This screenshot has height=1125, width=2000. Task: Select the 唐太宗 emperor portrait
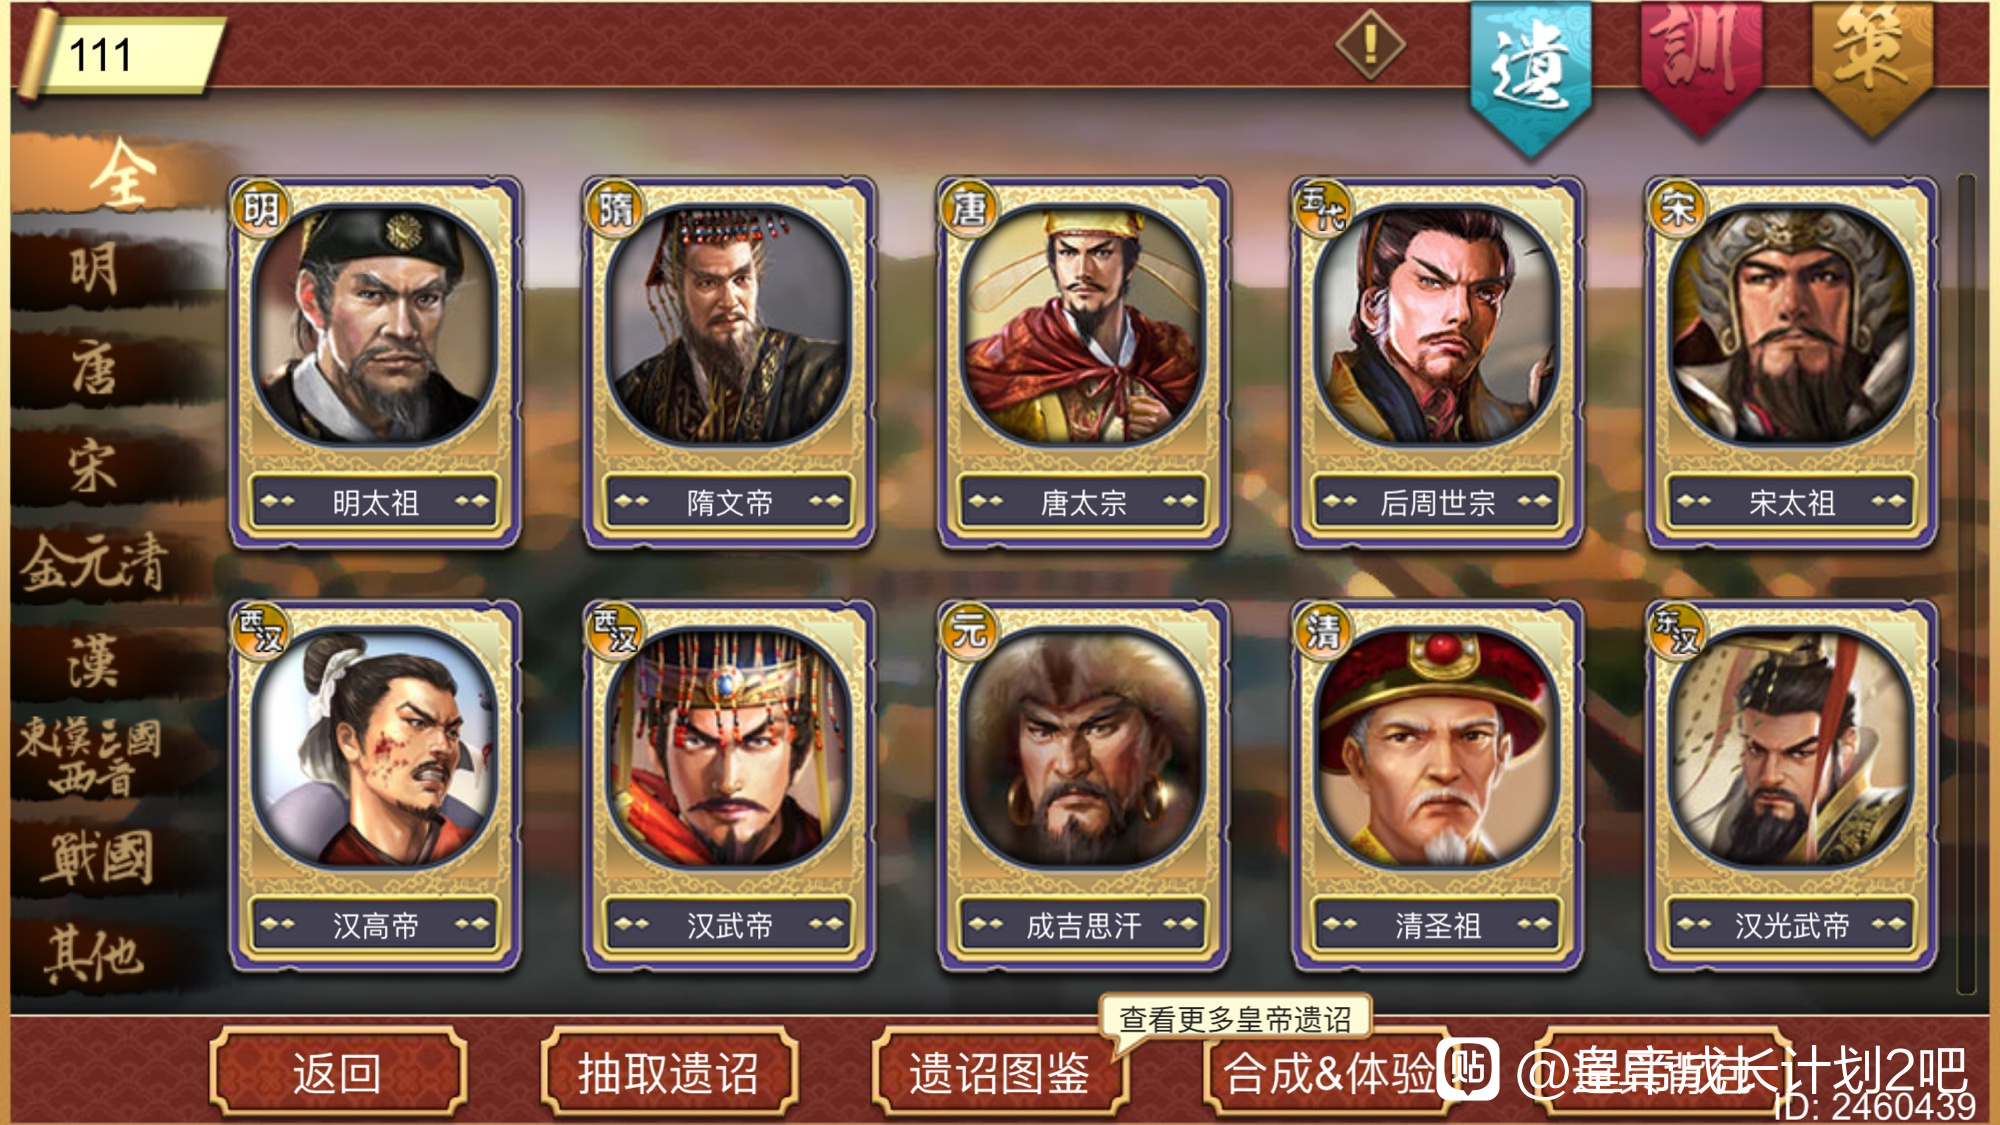coord(1083,323)
